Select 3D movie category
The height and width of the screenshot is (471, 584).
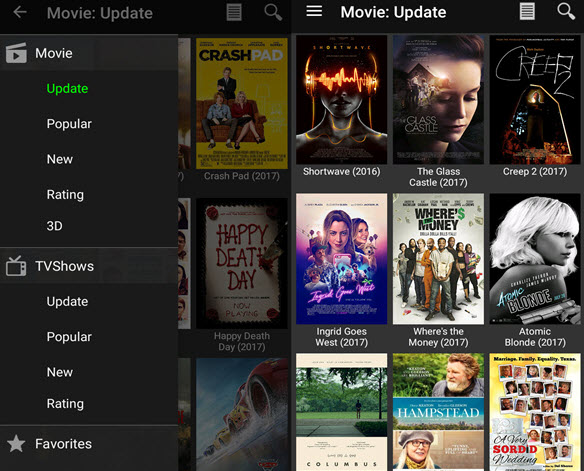point(54,226)
